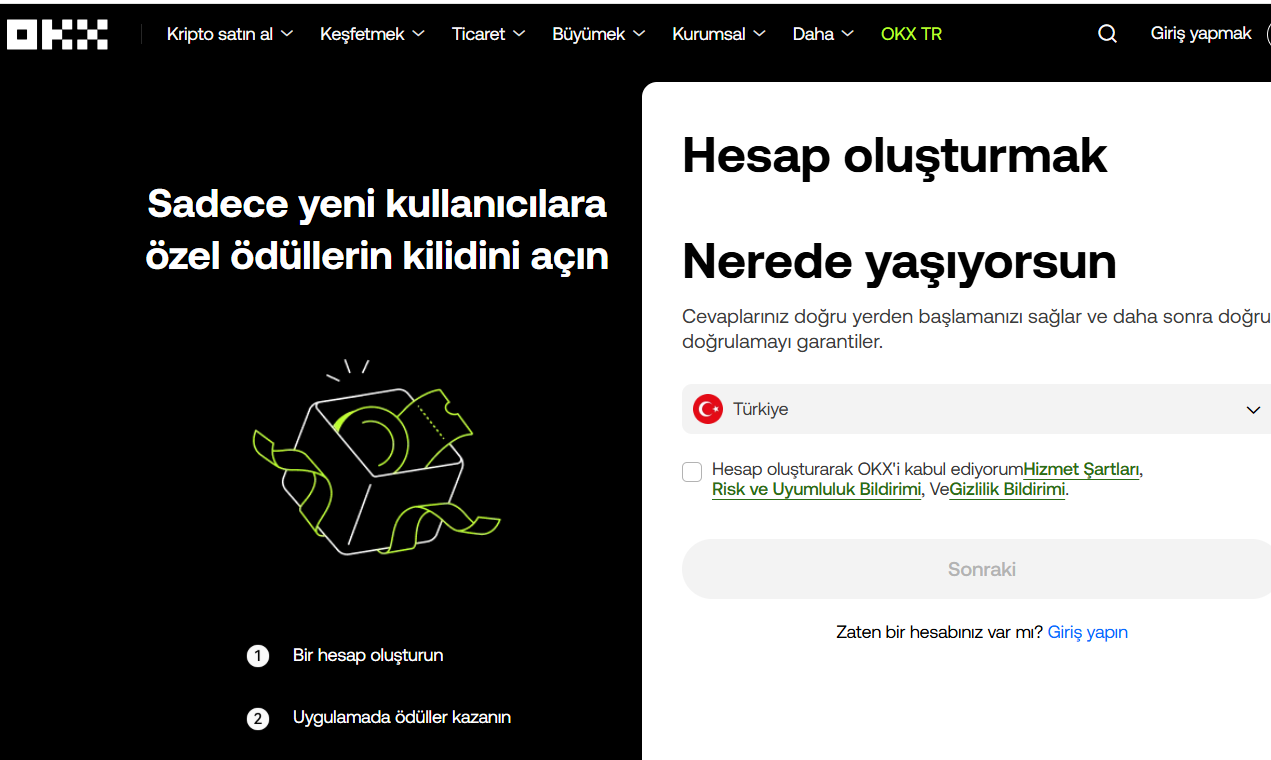Click the Giriş yapın link
The width and height of the screenshot is (1271, 760).
pyautogui.click(x=1088, y=632)
